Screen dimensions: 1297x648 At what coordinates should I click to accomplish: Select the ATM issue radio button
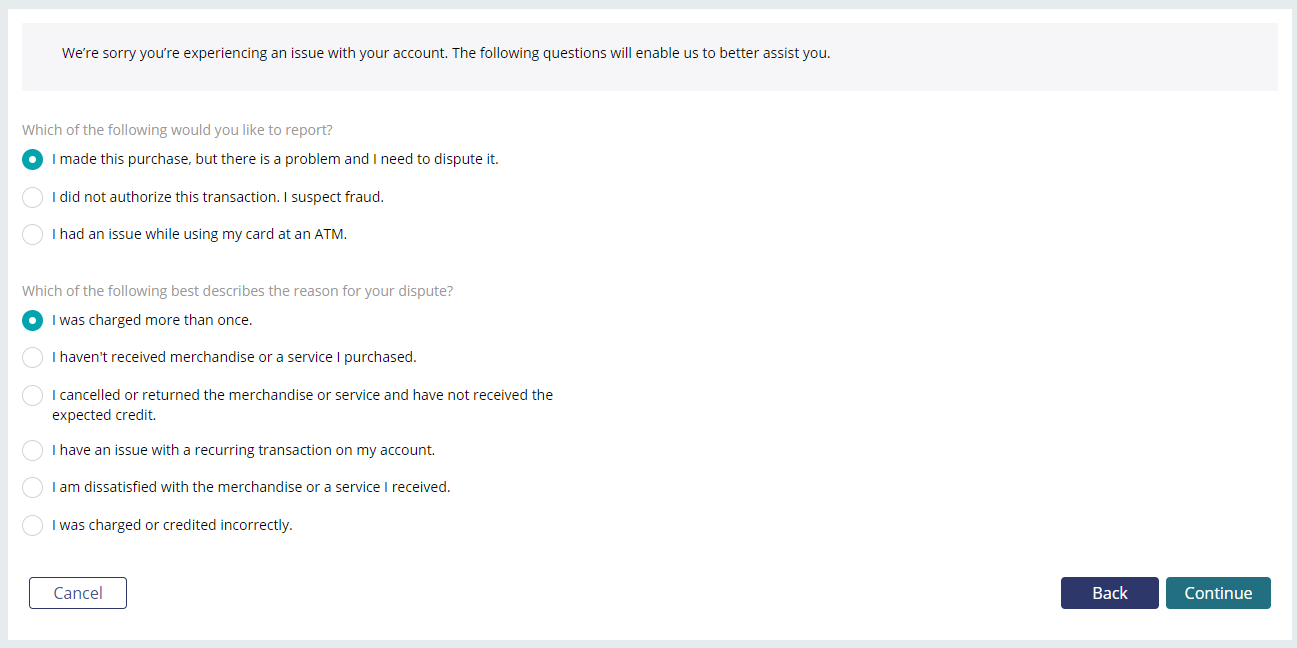click(x=32, y=235)
